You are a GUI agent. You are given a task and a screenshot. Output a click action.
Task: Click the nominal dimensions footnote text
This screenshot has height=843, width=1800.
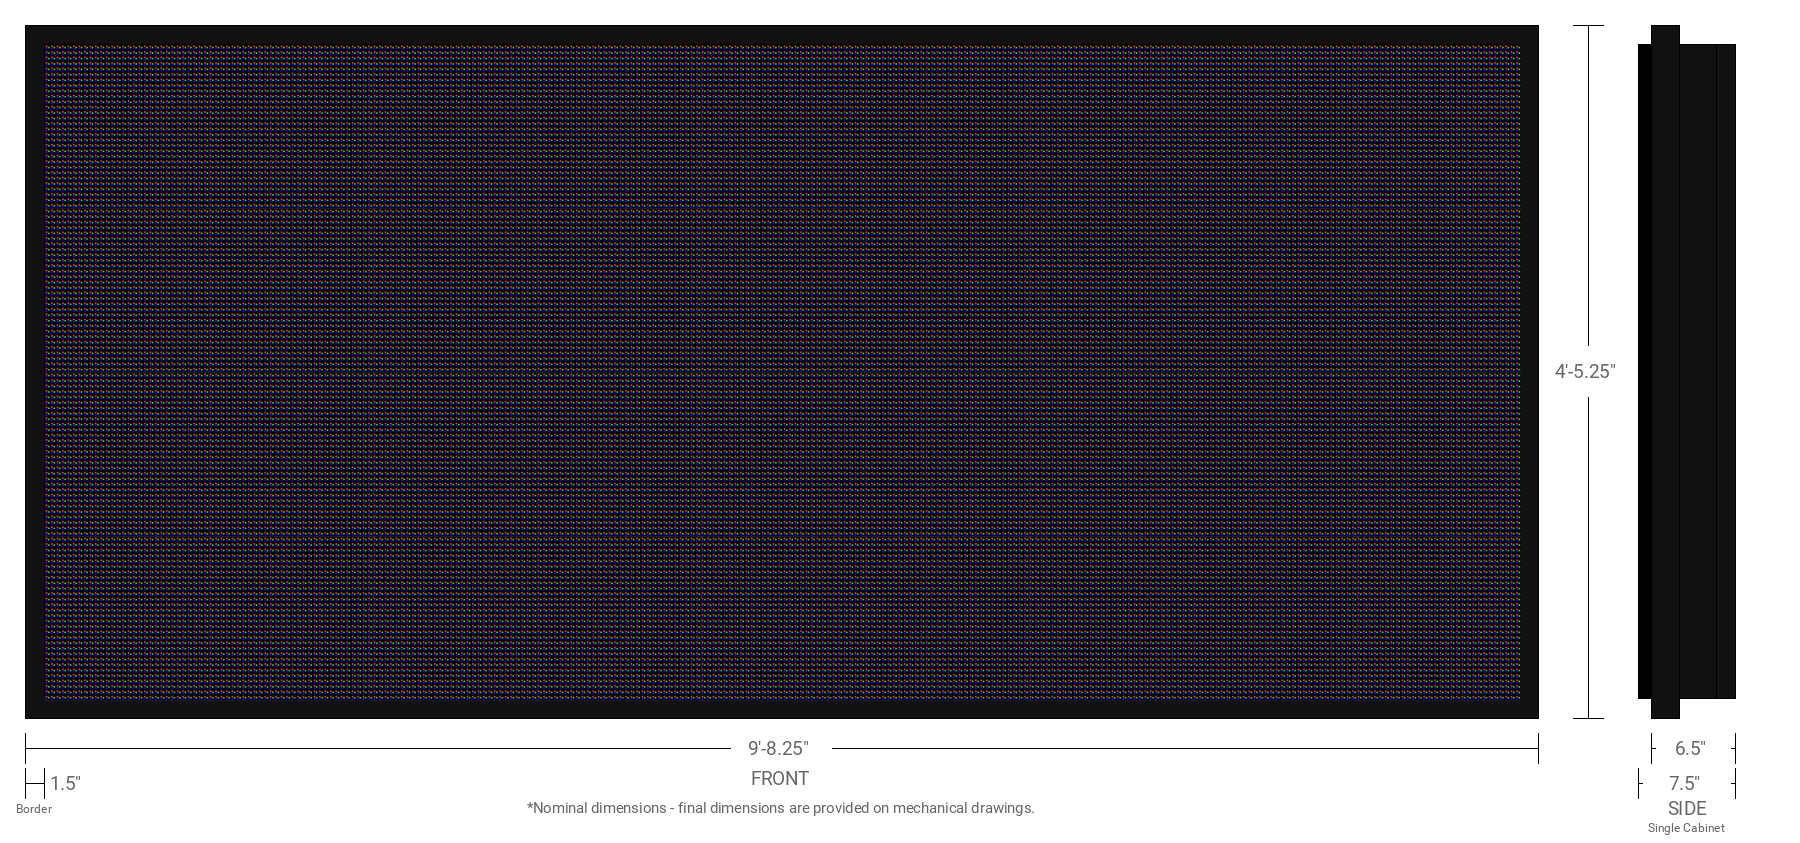[x=780, y=808]
